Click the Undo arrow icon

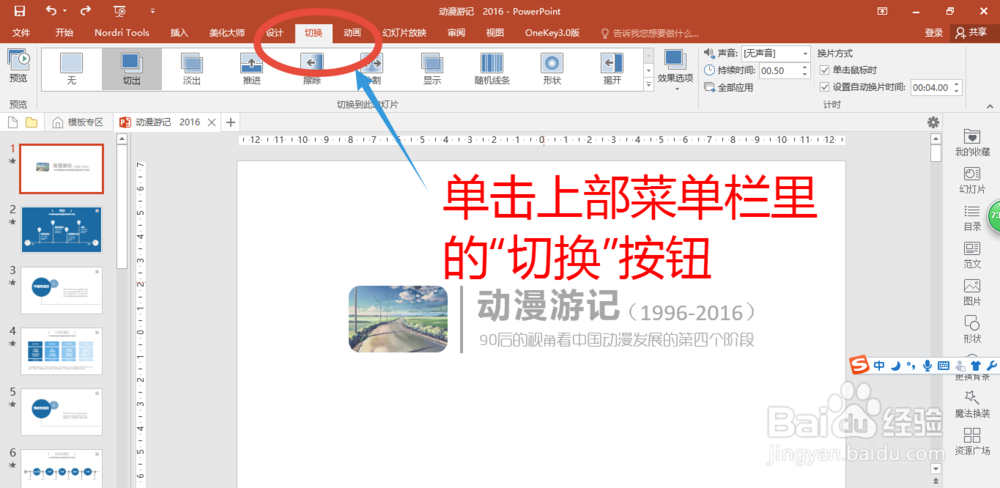point(51,11)
